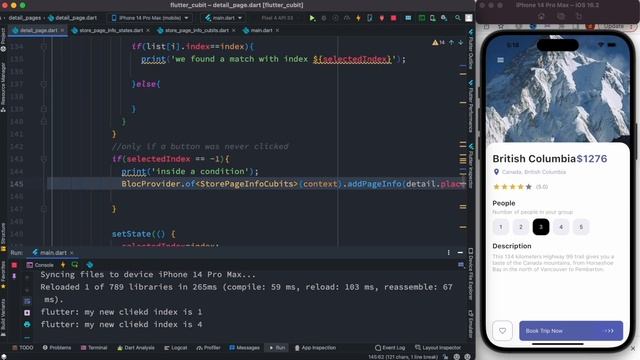Close the main.dart editor tab
Screen dimensions: 640x360
coord(277,31)
